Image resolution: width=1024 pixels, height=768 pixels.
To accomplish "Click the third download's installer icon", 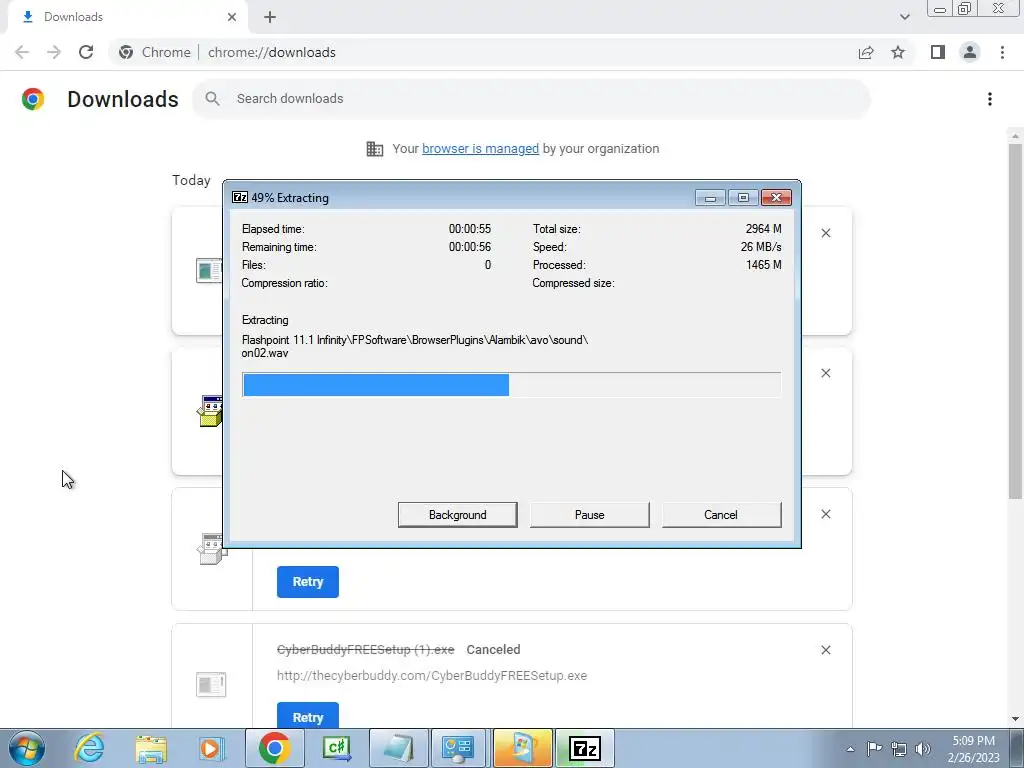I will tap(211, 549).
